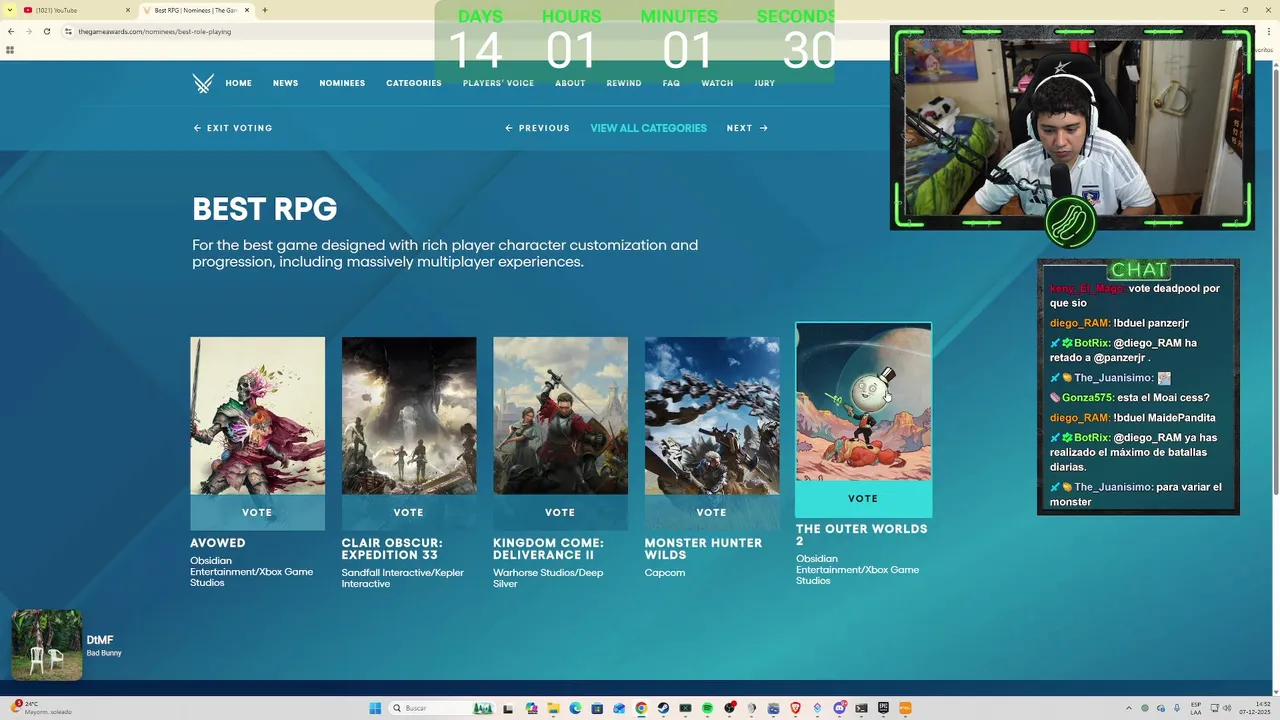Viewport: 1280px width, 720px height.
Task: Click the volume speaker tray icon
Action: (x=1227, y=708)
